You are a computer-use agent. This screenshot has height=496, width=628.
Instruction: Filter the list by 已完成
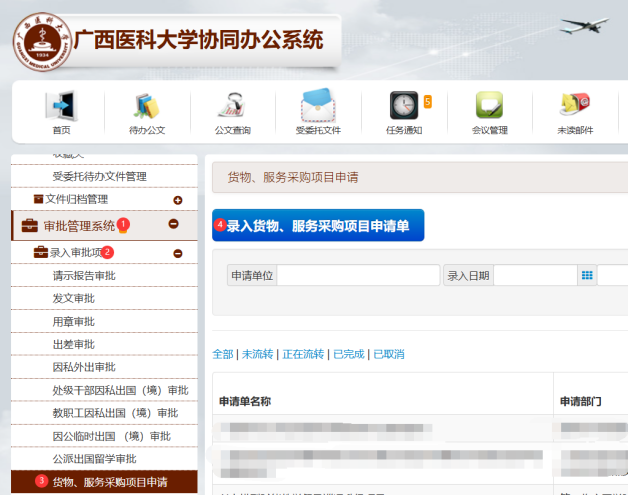coord(348,354)
